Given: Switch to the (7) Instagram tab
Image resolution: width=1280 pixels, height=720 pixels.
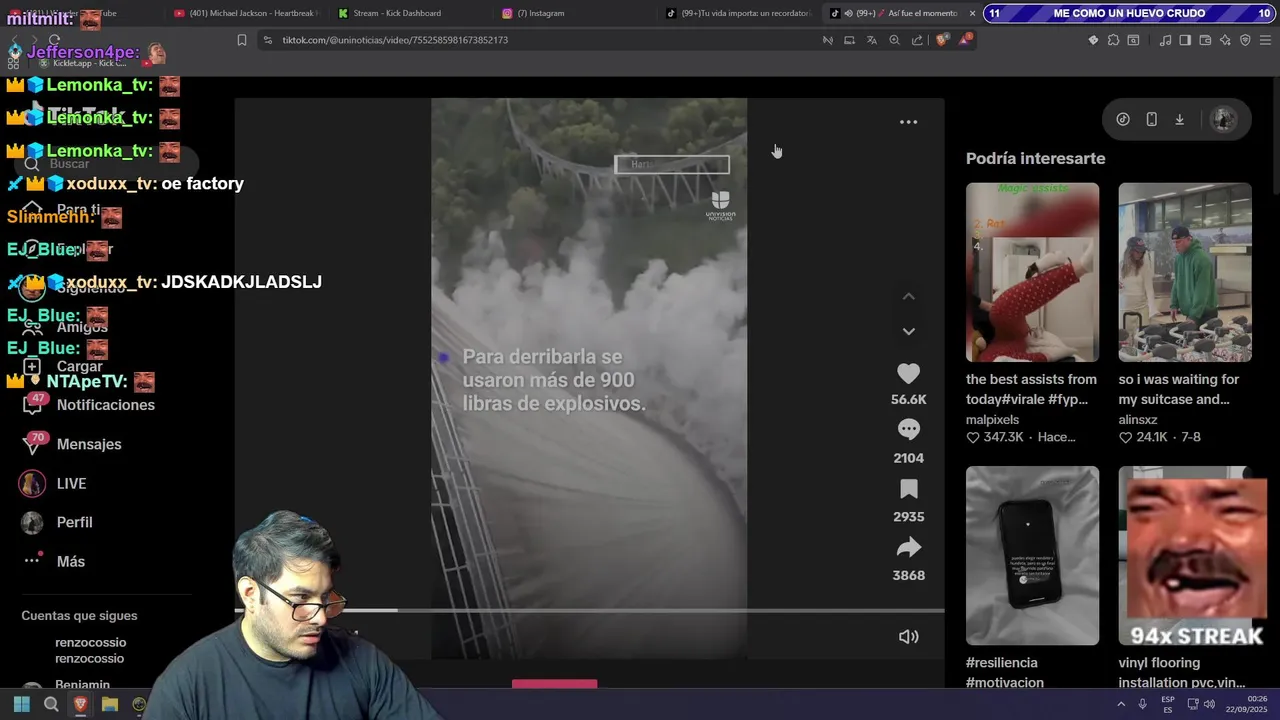Looking at the screenshot, I should (x=540, y=13).
